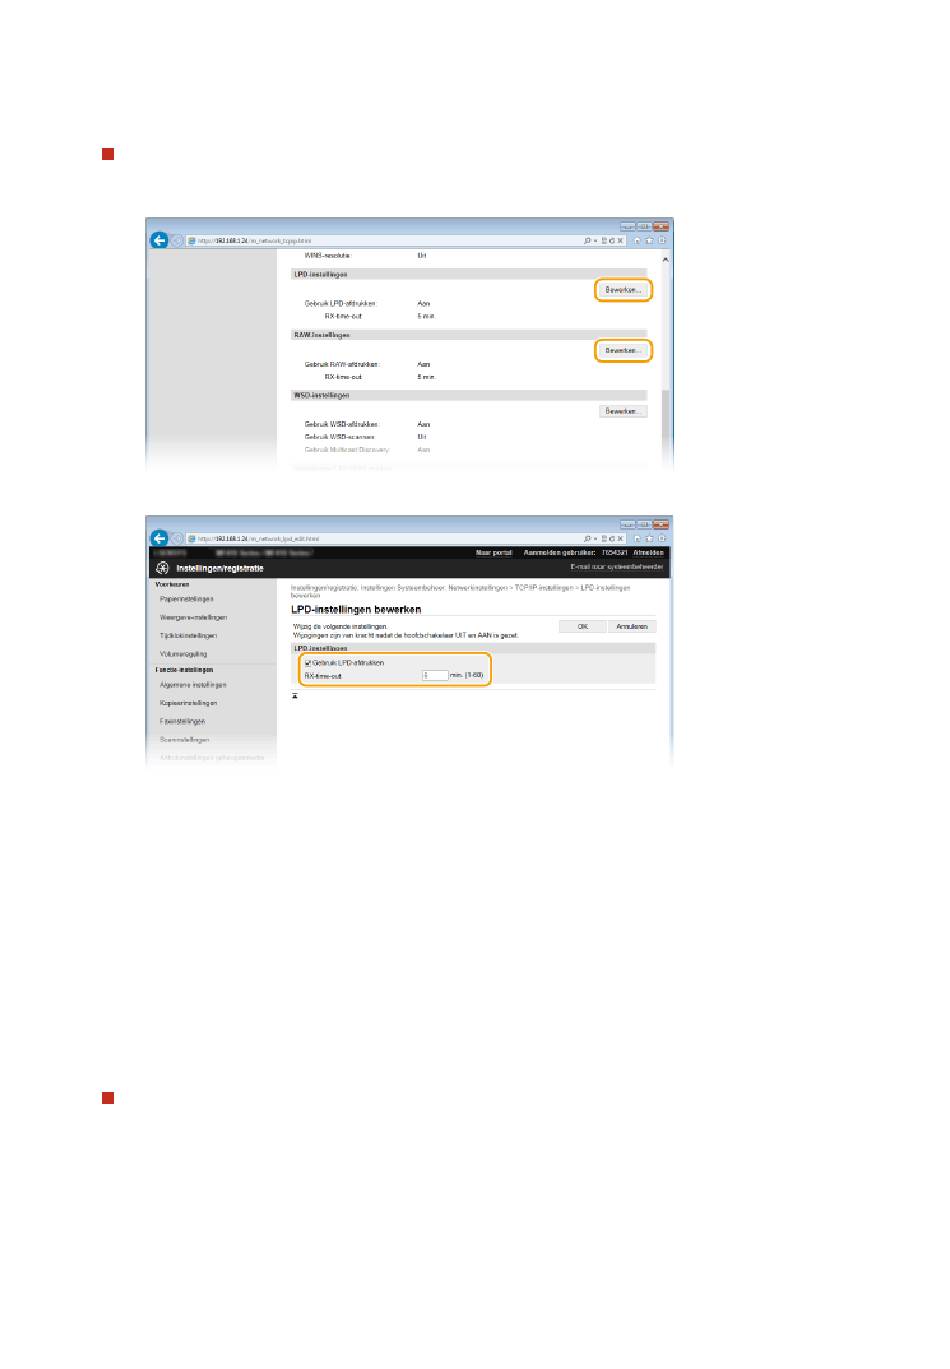This screenshot has height=1369, width=950.
Task: Go forward in the lower browser window
Action: coord(176,538)
